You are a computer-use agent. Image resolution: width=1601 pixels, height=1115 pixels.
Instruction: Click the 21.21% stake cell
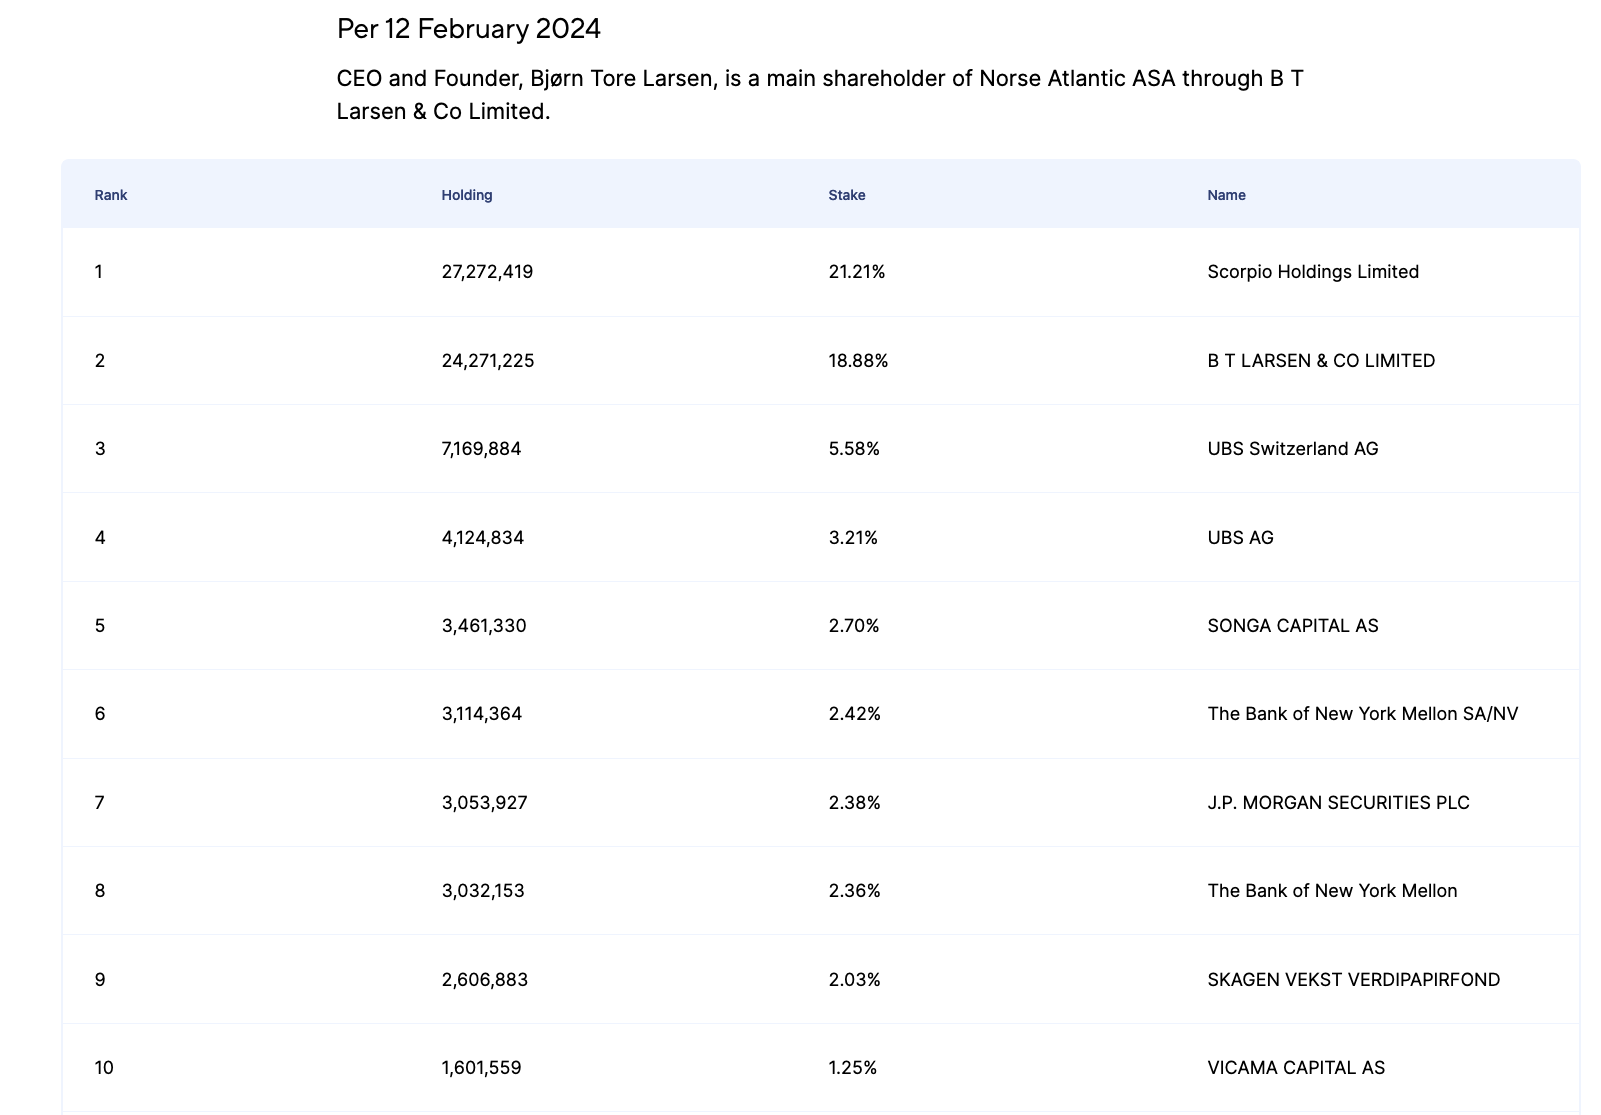coord(857,272)
